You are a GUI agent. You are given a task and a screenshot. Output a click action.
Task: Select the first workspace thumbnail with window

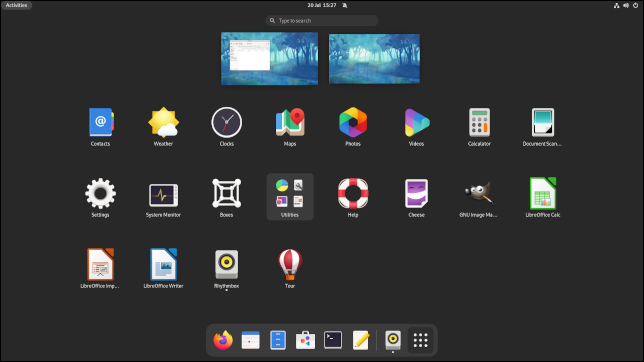[x=269, y=59]
